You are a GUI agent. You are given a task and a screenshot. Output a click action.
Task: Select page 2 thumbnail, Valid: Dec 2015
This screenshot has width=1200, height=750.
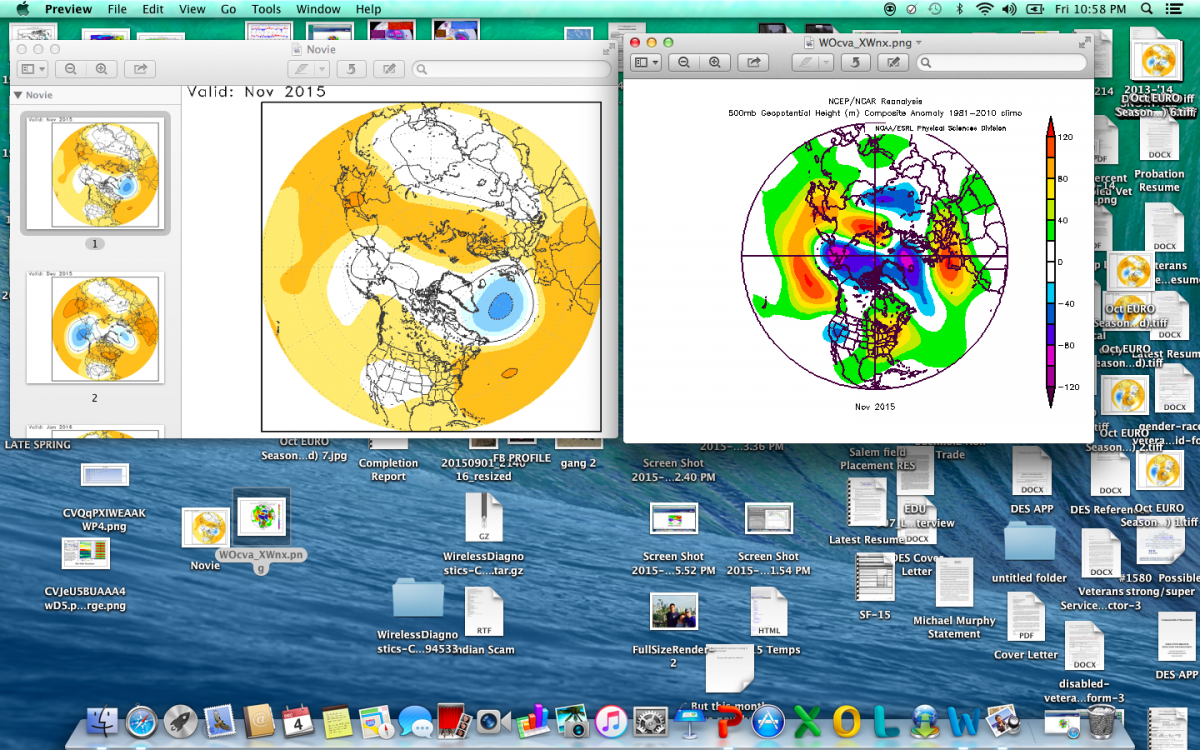pos(95,327)
